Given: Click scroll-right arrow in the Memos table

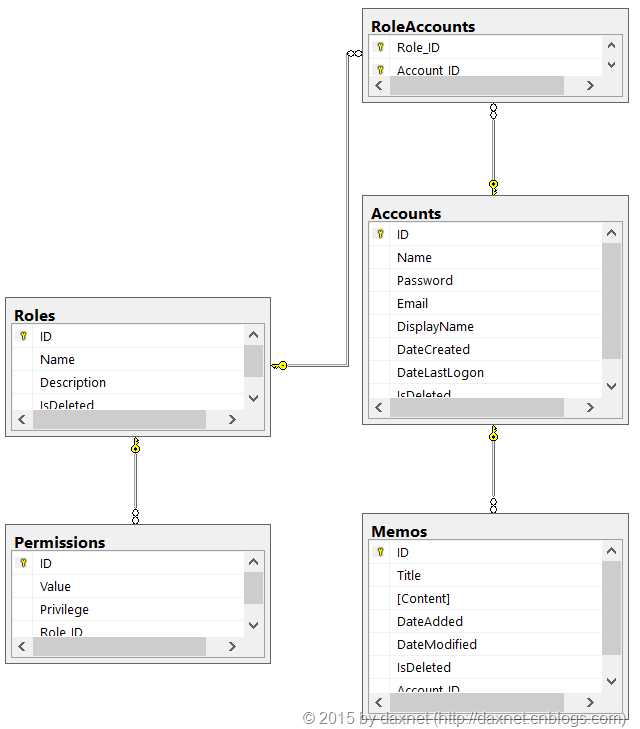Looking at the screenshot, I should (590, 702).
